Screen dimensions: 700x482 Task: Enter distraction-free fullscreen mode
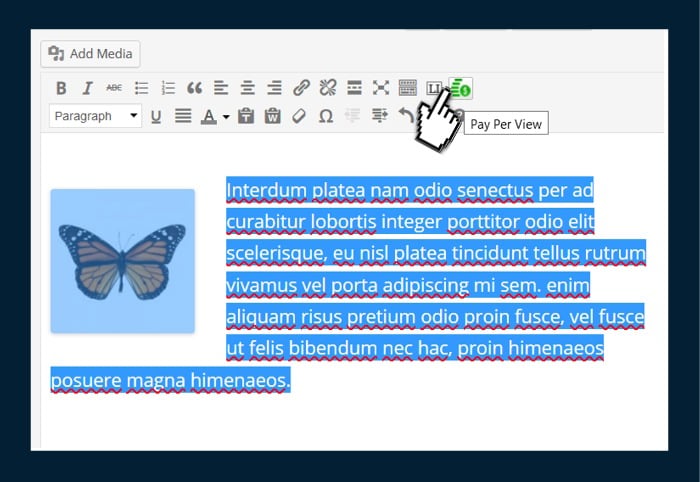[x=381, y=88]
